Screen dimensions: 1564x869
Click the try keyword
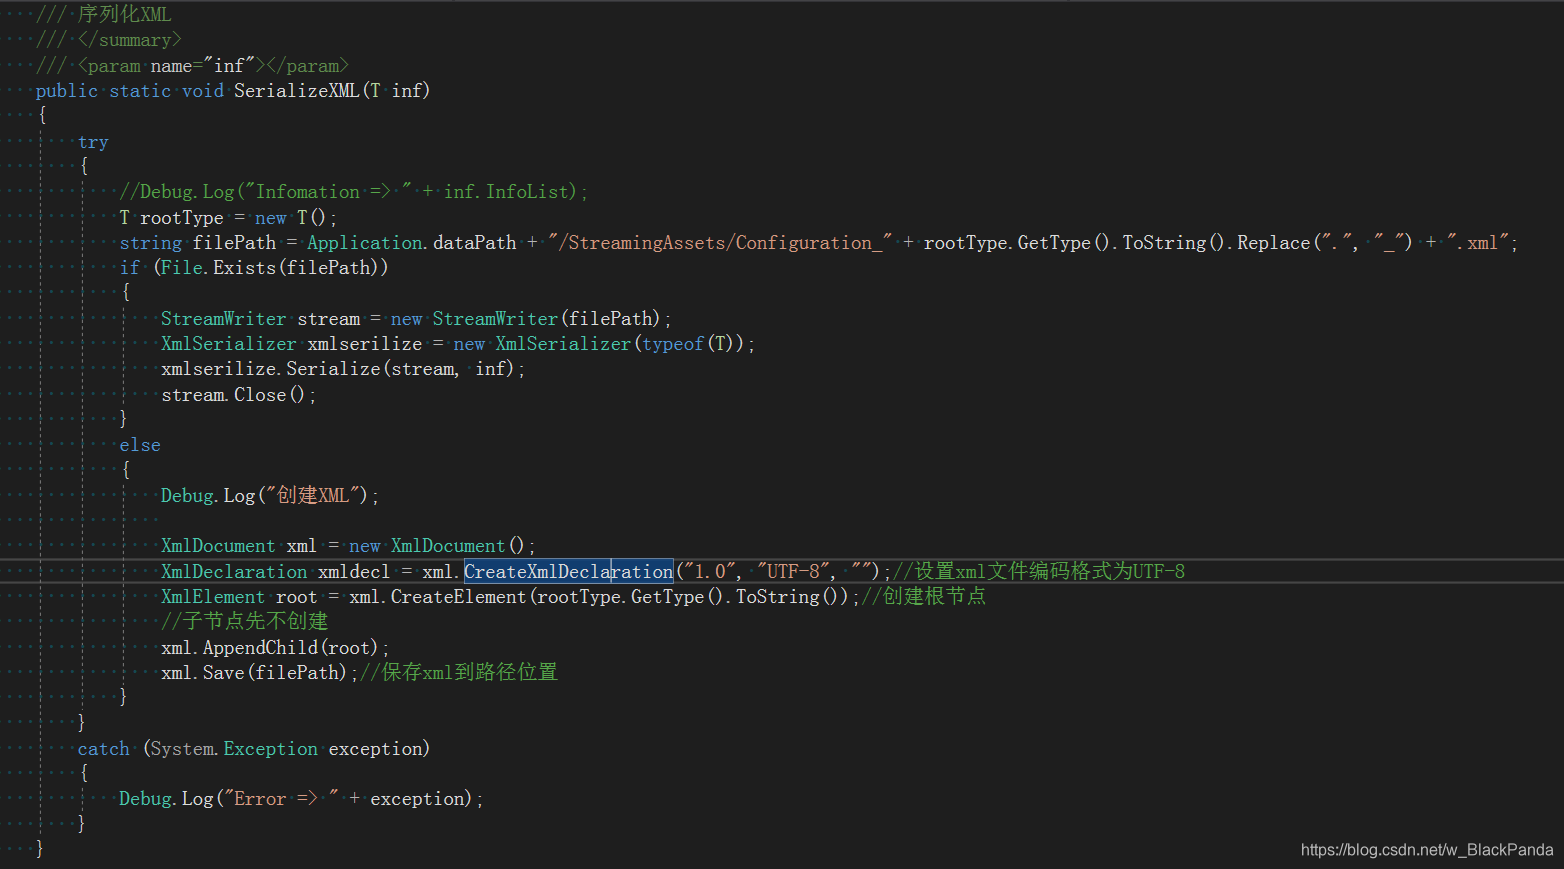(x=92, y=141)
